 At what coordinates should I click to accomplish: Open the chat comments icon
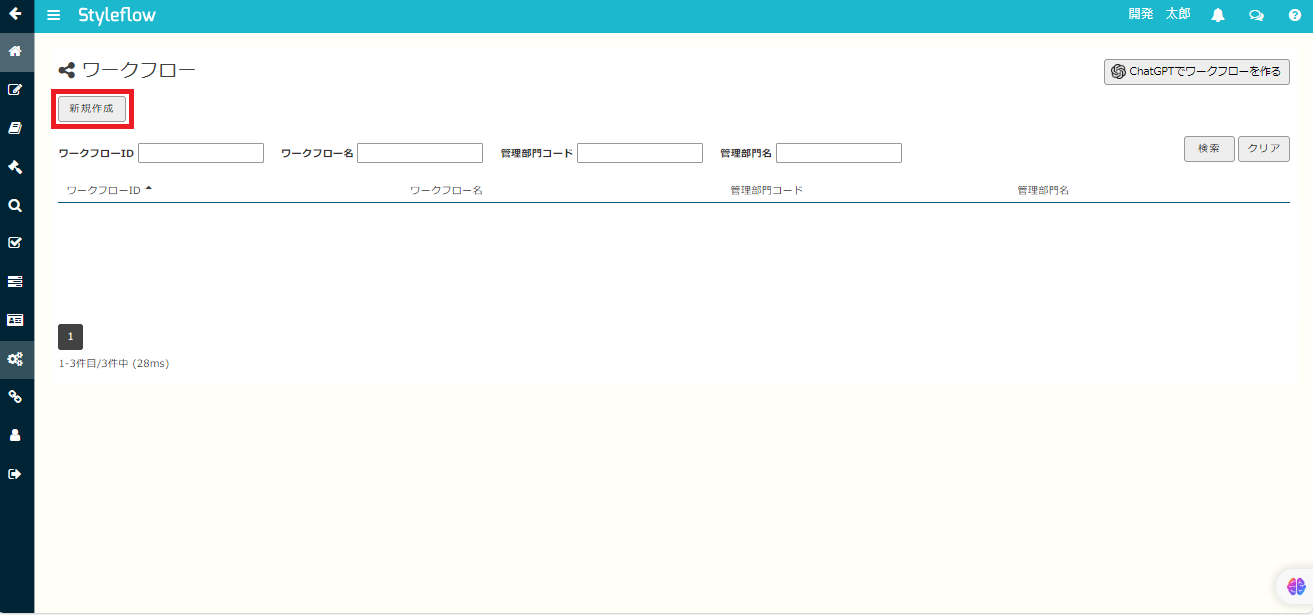click(1256, 15)
